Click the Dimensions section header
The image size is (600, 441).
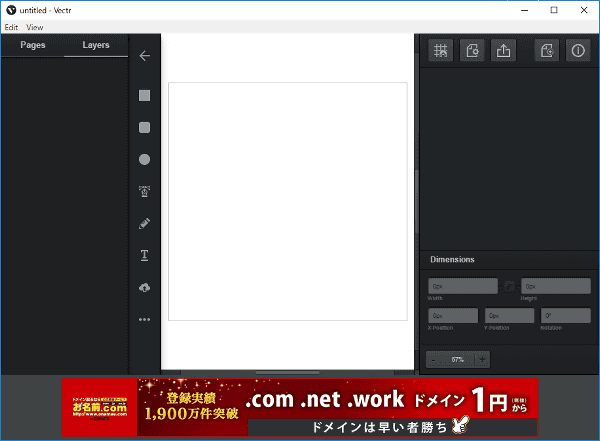(452, 260)
